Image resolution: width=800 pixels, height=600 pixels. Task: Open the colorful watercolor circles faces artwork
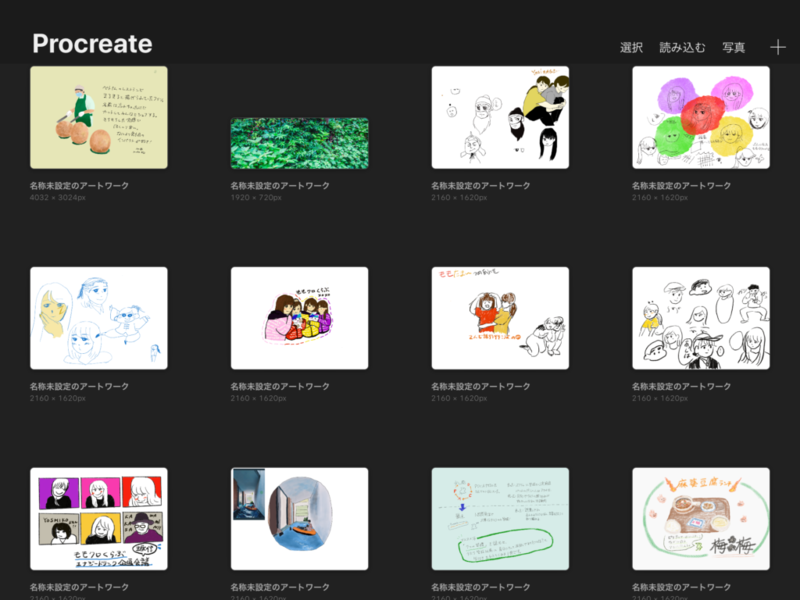pos(701,117)
